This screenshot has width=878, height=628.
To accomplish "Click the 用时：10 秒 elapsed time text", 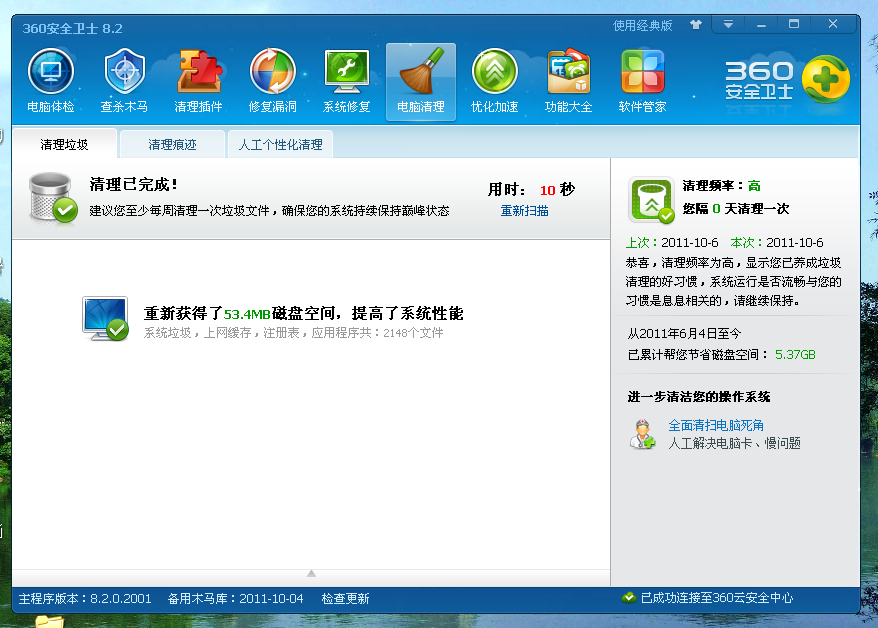I will click(531, 189).
